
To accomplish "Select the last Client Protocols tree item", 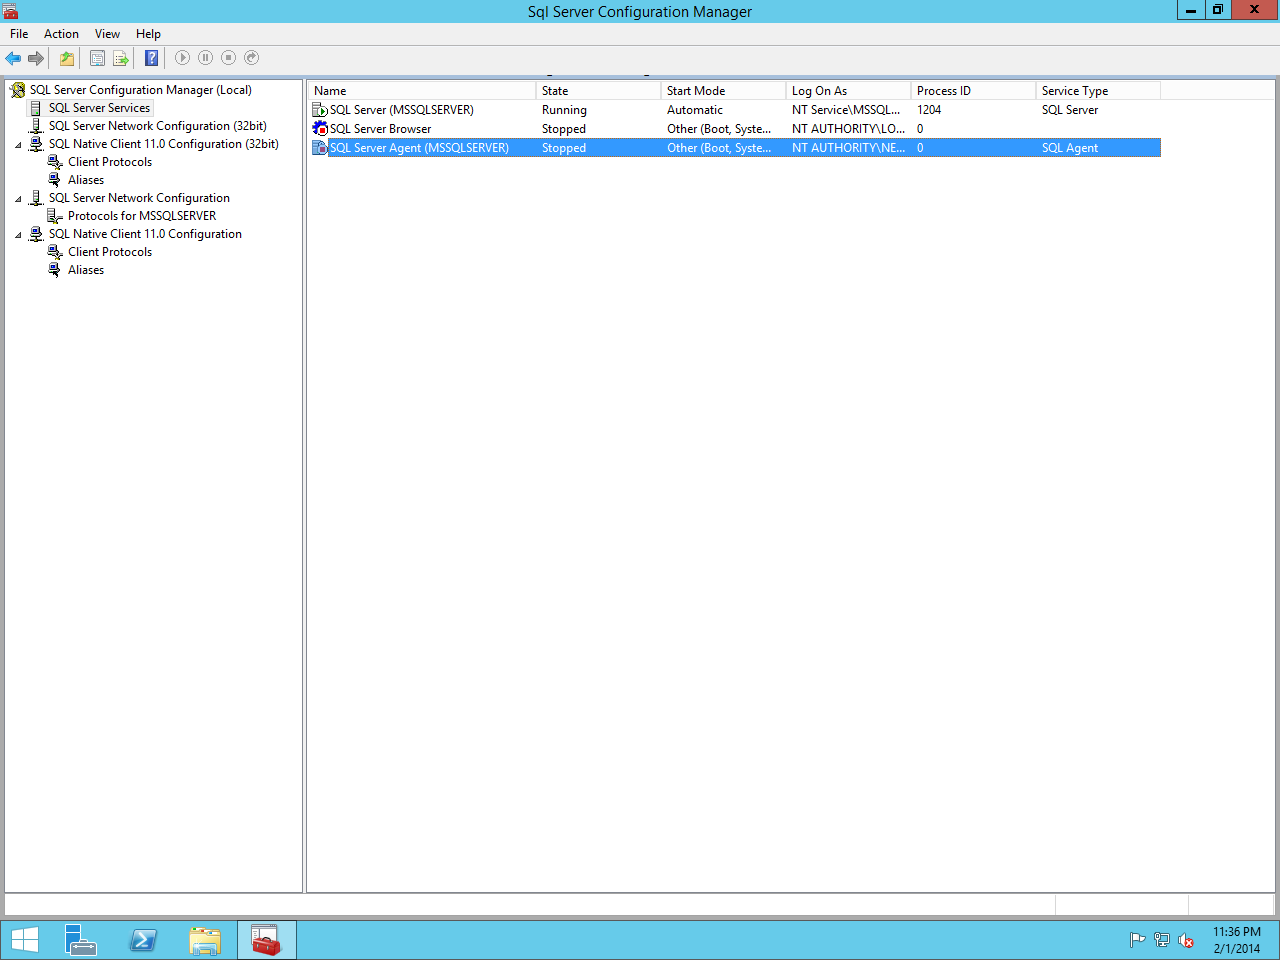I will click(110, 252).
